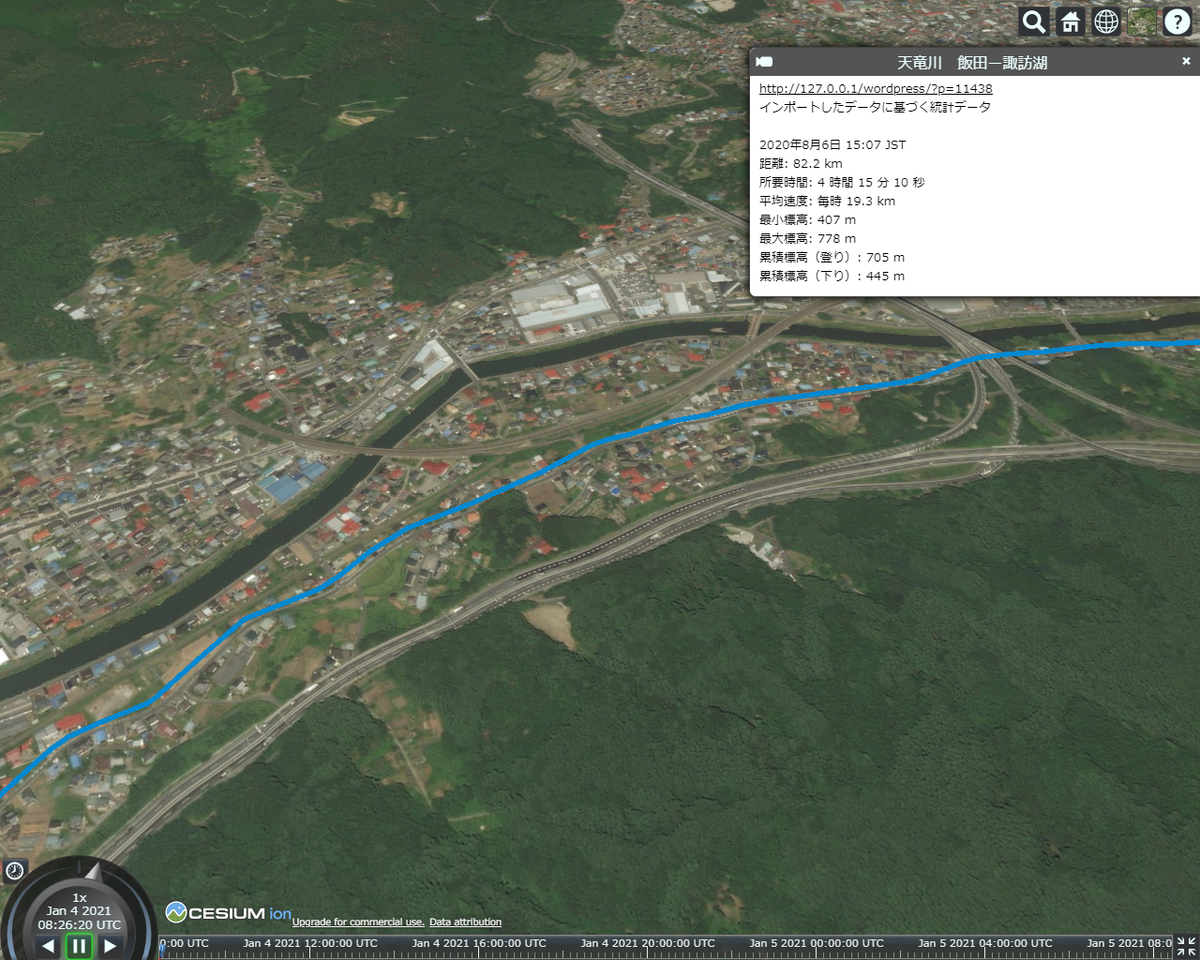Select the 2020年8月6日 15:07 JST date

click(x=833, y=144)
